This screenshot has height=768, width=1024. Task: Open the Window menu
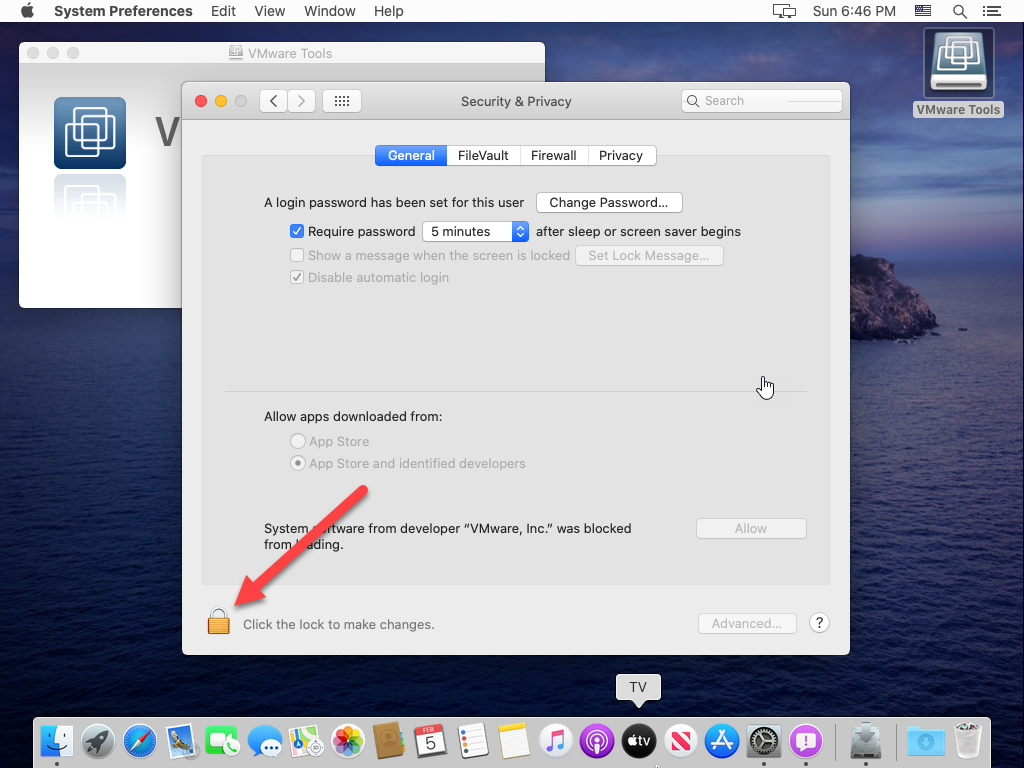[x=330, y=11]
